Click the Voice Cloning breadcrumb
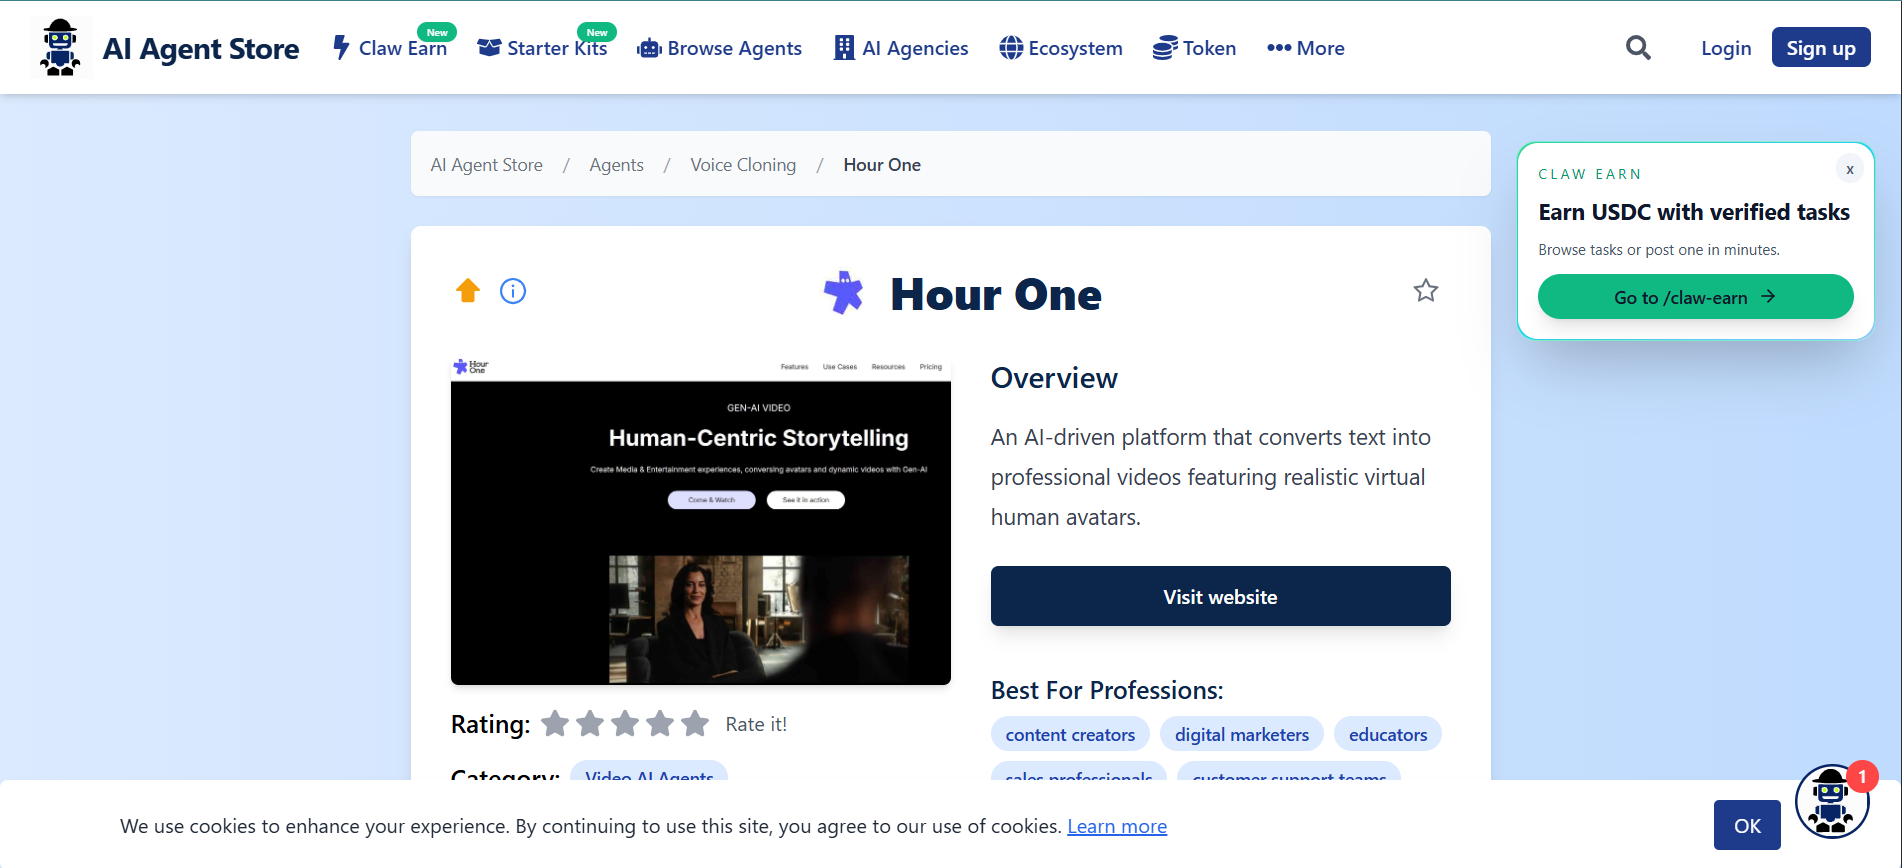The width and height of the screenshot is (1902, 868). tap(743, 165)
